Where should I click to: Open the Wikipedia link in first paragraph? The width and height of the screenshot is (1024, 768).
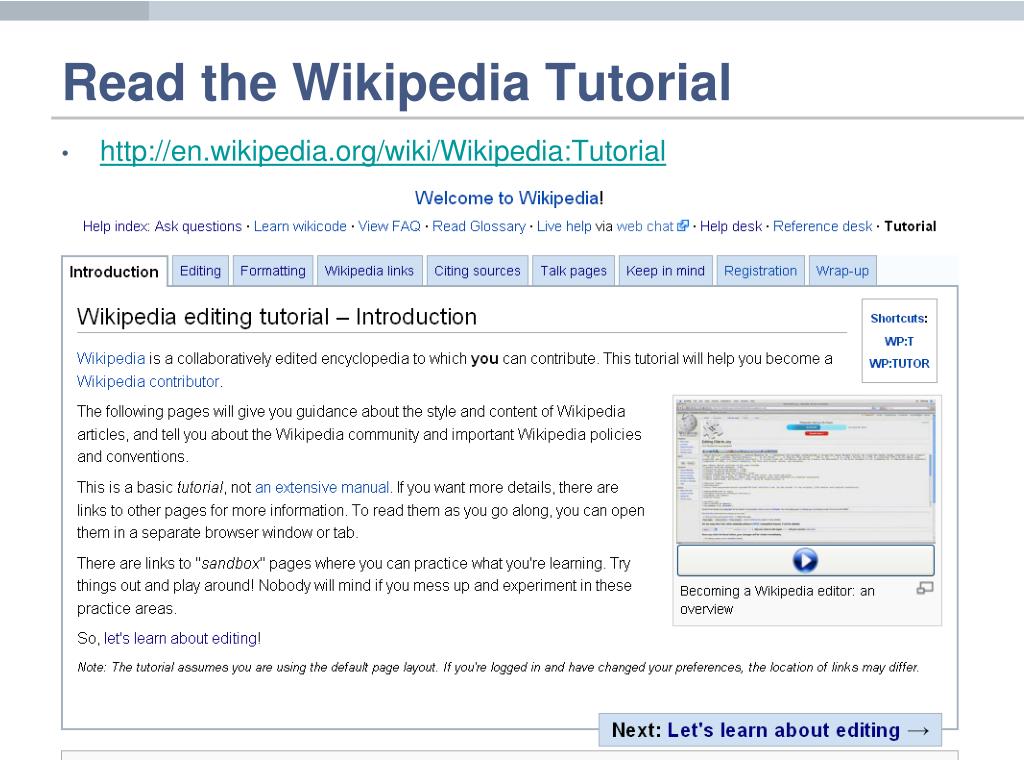pos(110,359)
